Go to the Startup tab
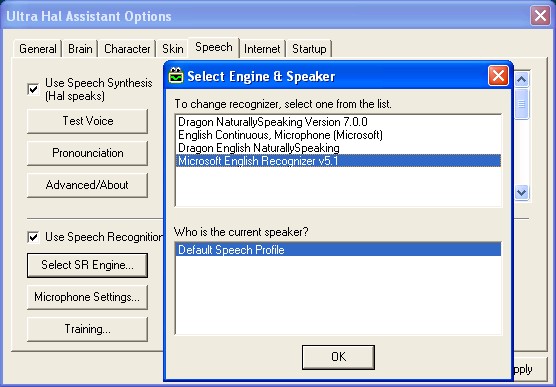 coord(309,49)
